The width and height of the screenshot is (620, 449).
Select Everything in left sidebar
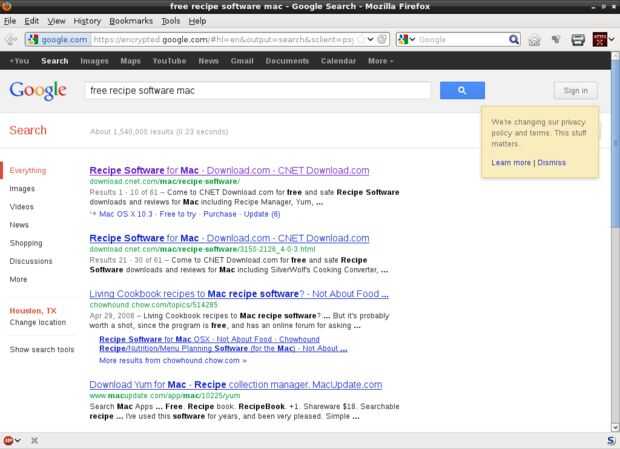pos(28,170)
